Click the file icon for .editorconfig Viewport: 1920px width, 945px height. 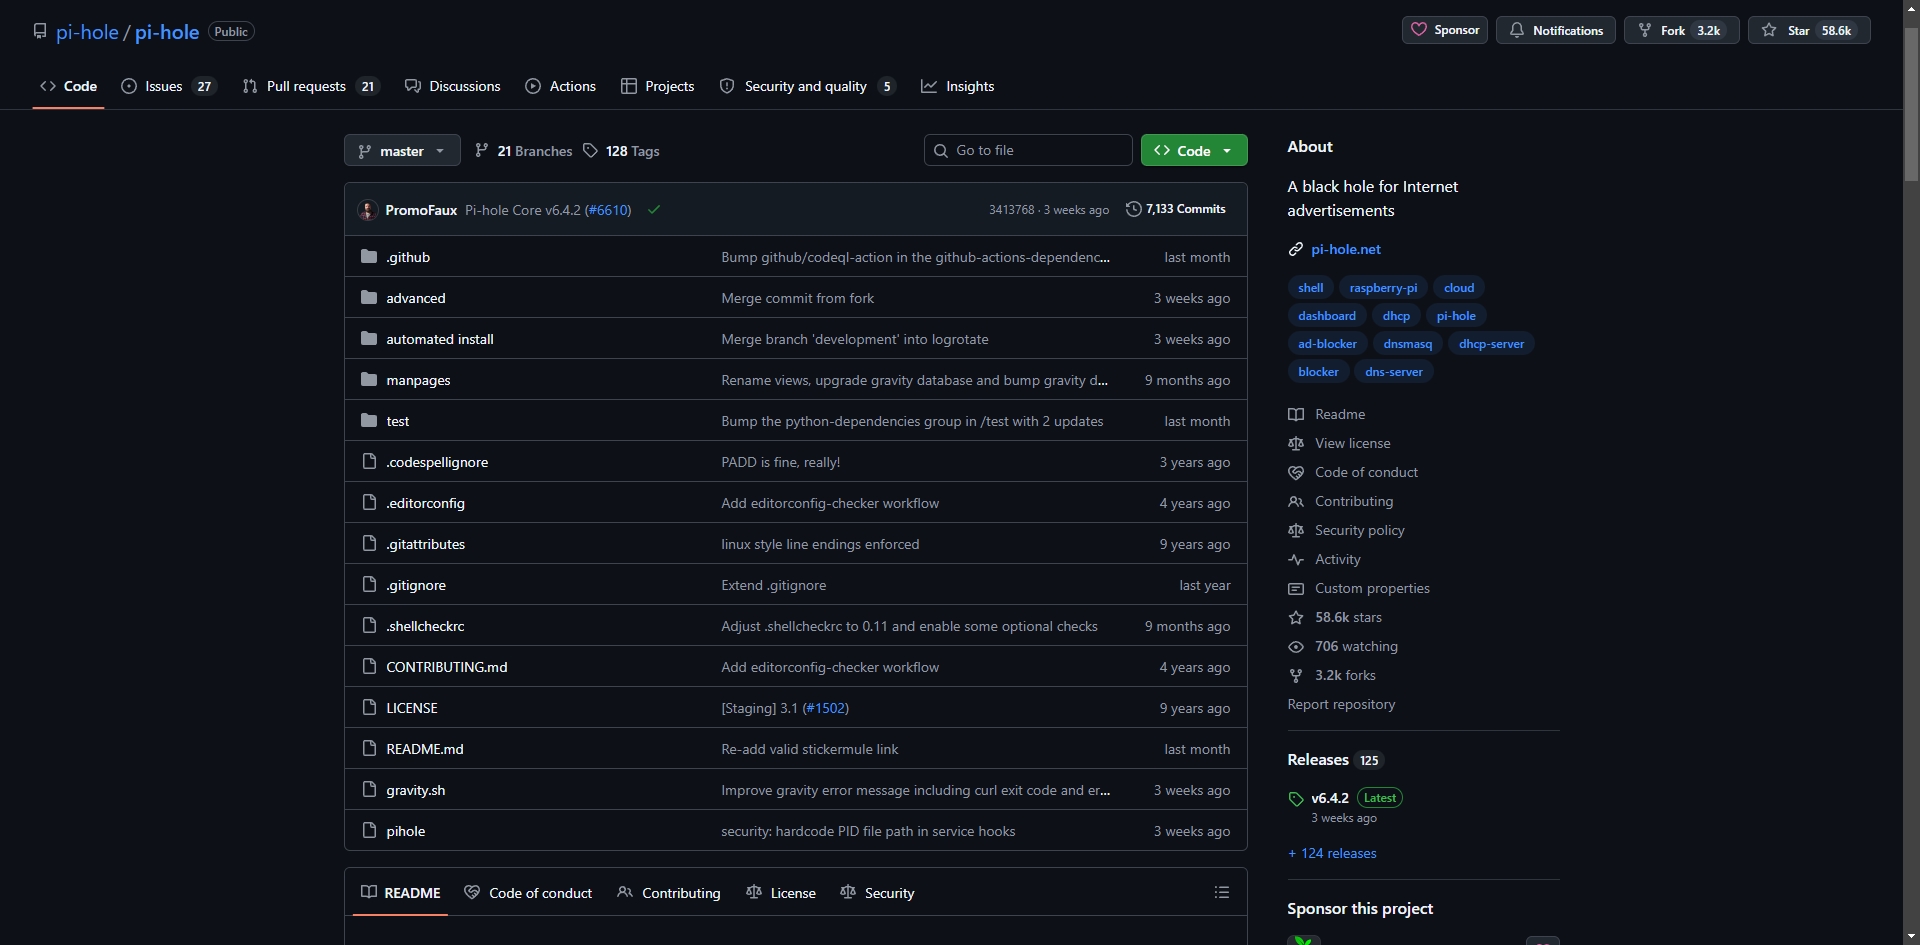(x=369, y=503)
